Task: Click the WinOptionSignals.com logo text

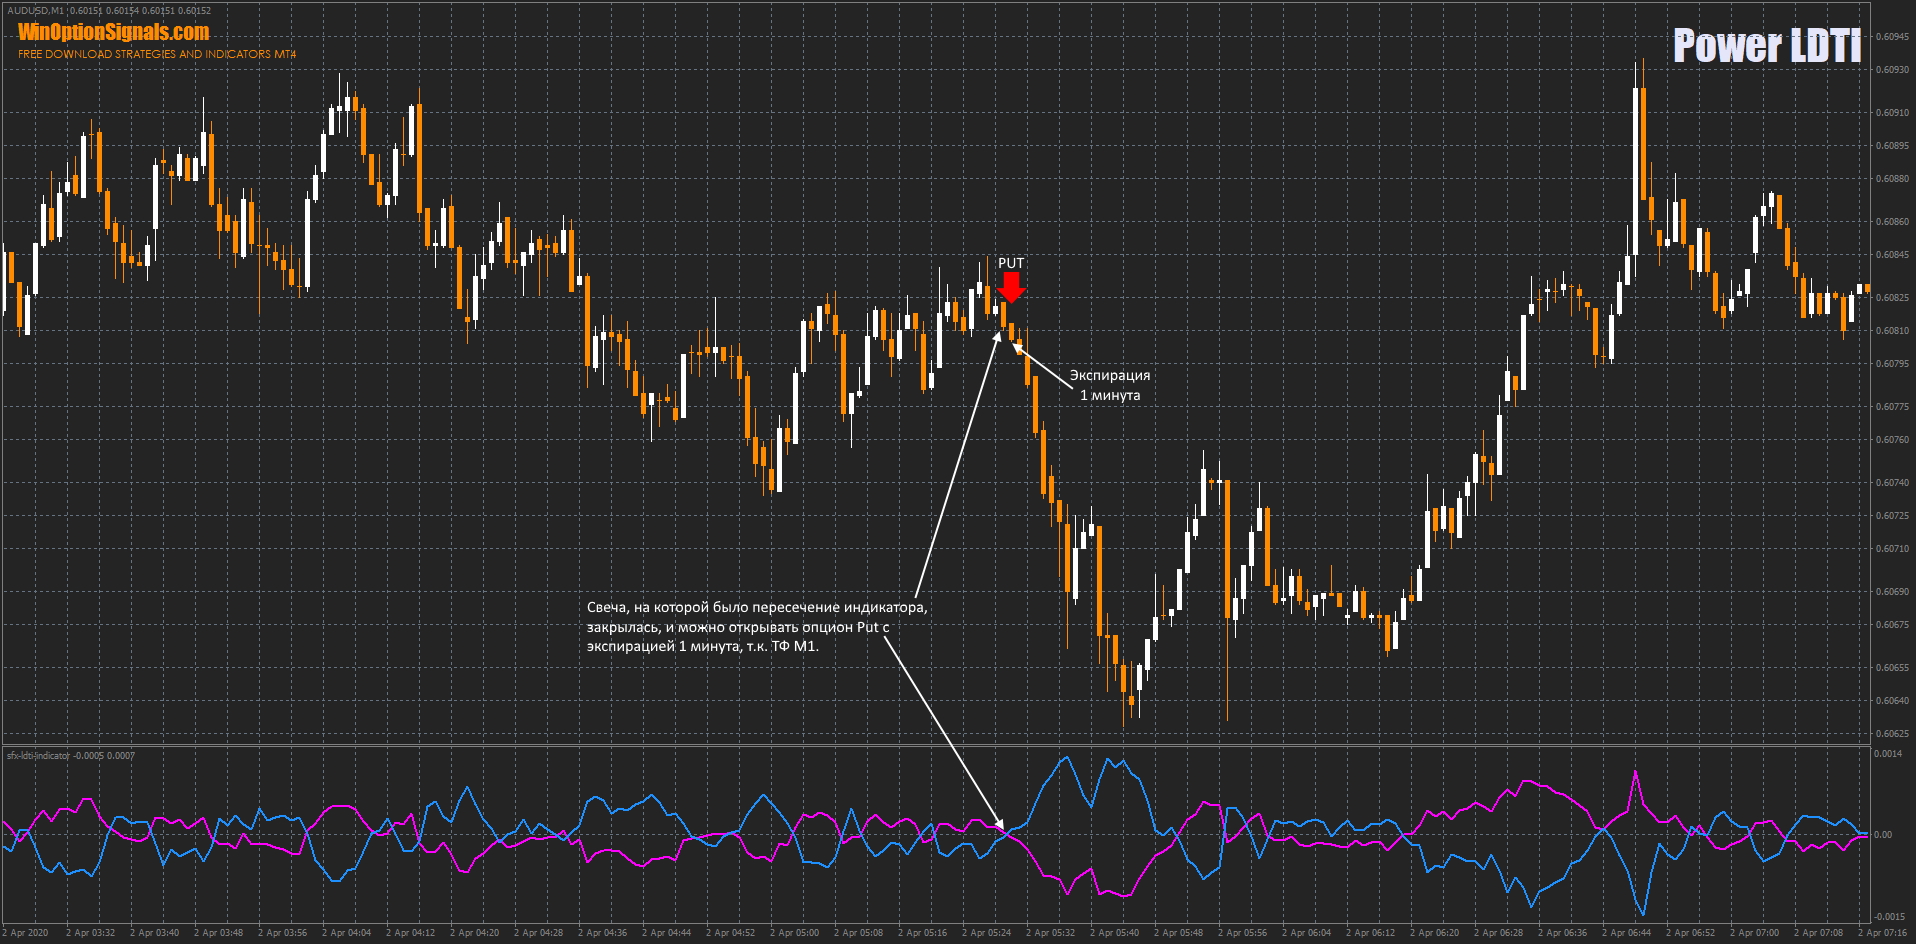Action: coord(113,32)
